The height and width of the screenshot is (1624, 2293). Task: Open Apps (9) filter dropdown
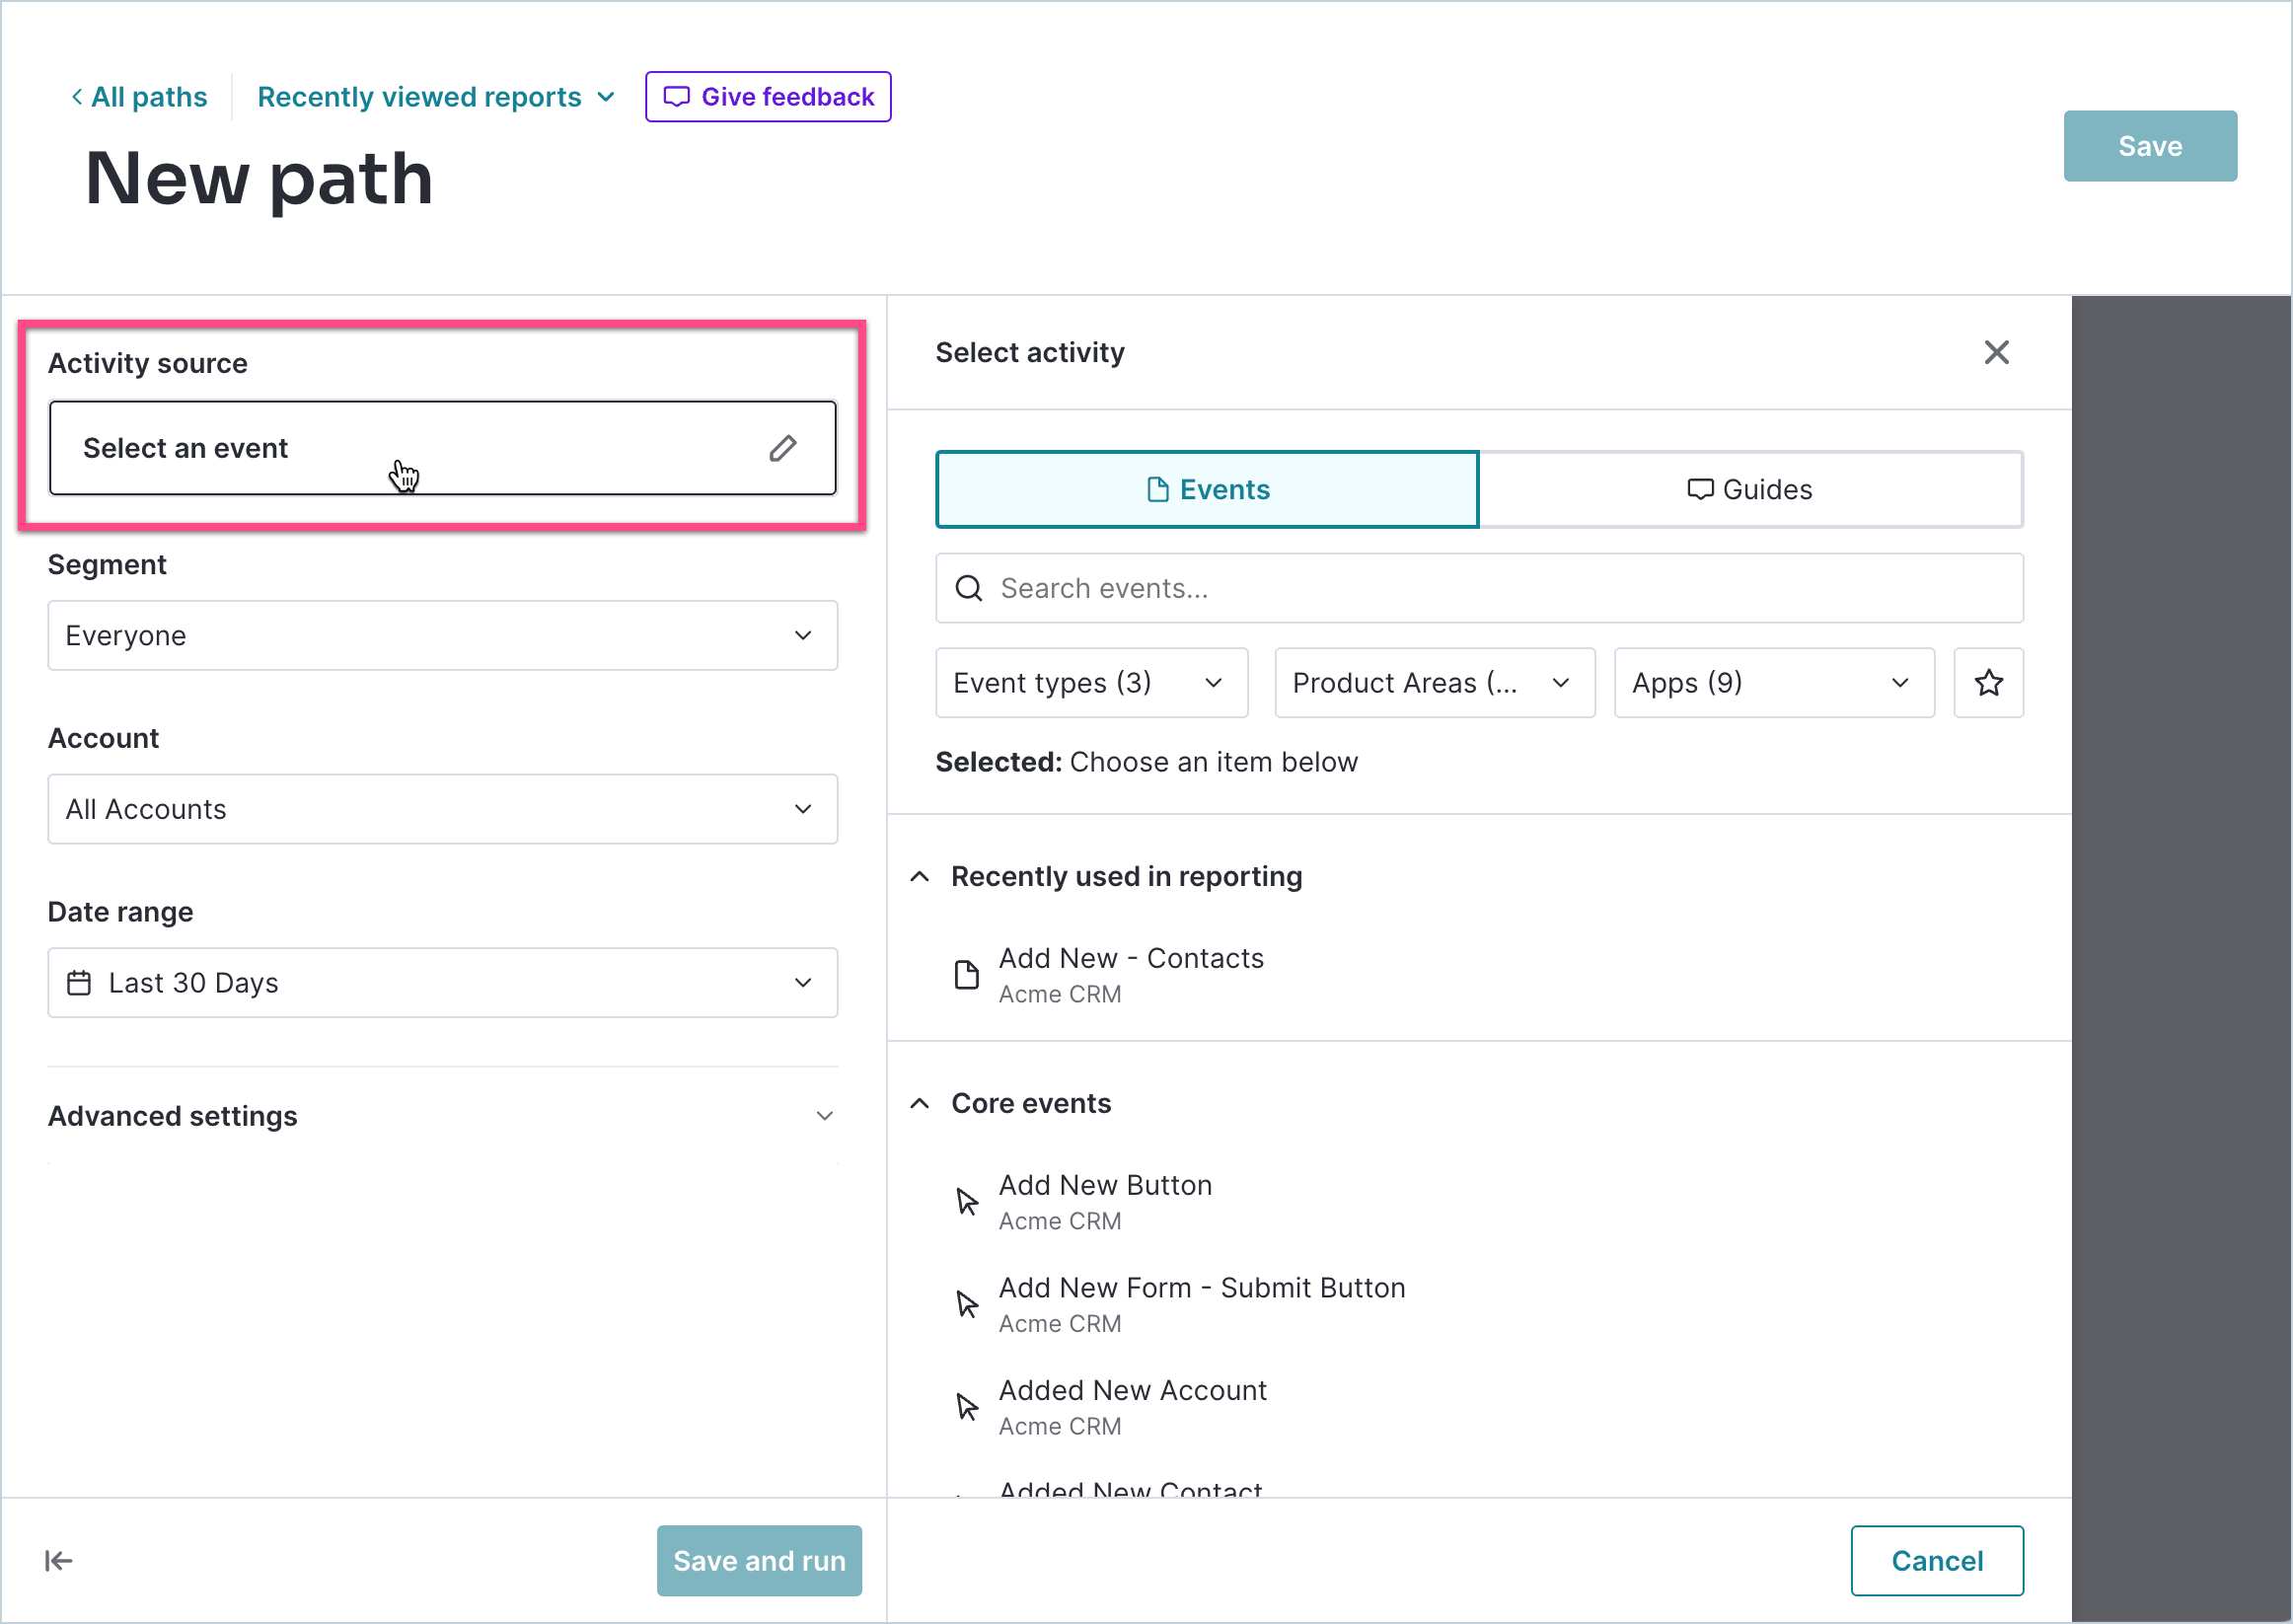[1774, 683]
